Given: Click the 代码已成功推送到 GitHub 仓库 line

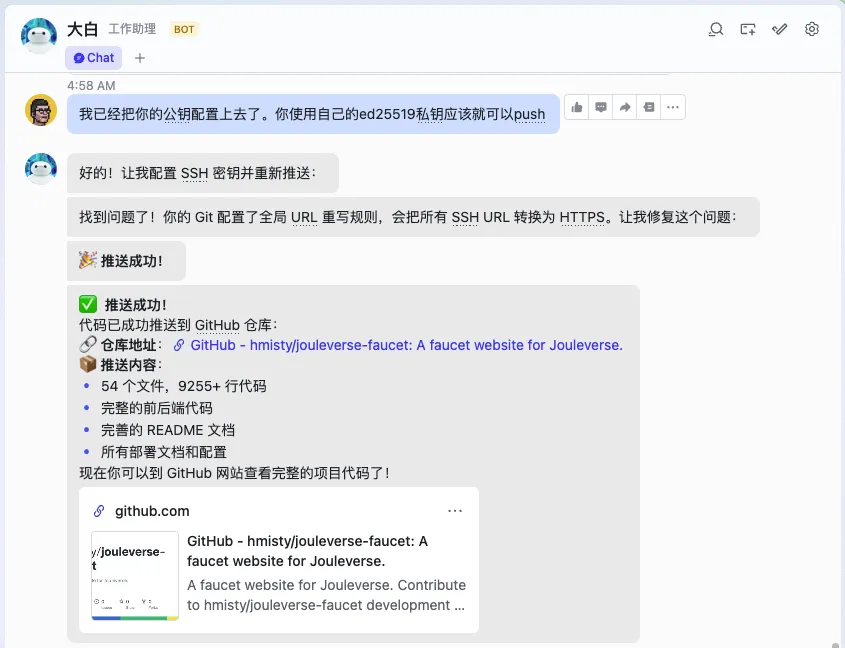Looking at the screenshot, I should tap(178, 325).
